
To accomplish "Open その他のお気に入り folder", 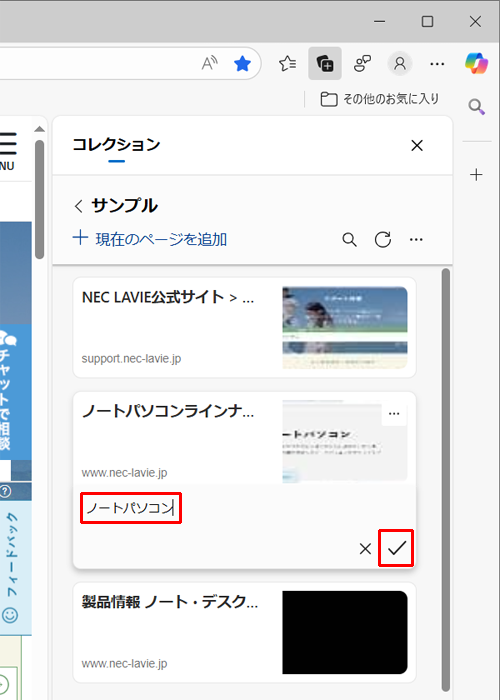I will 380,99.
